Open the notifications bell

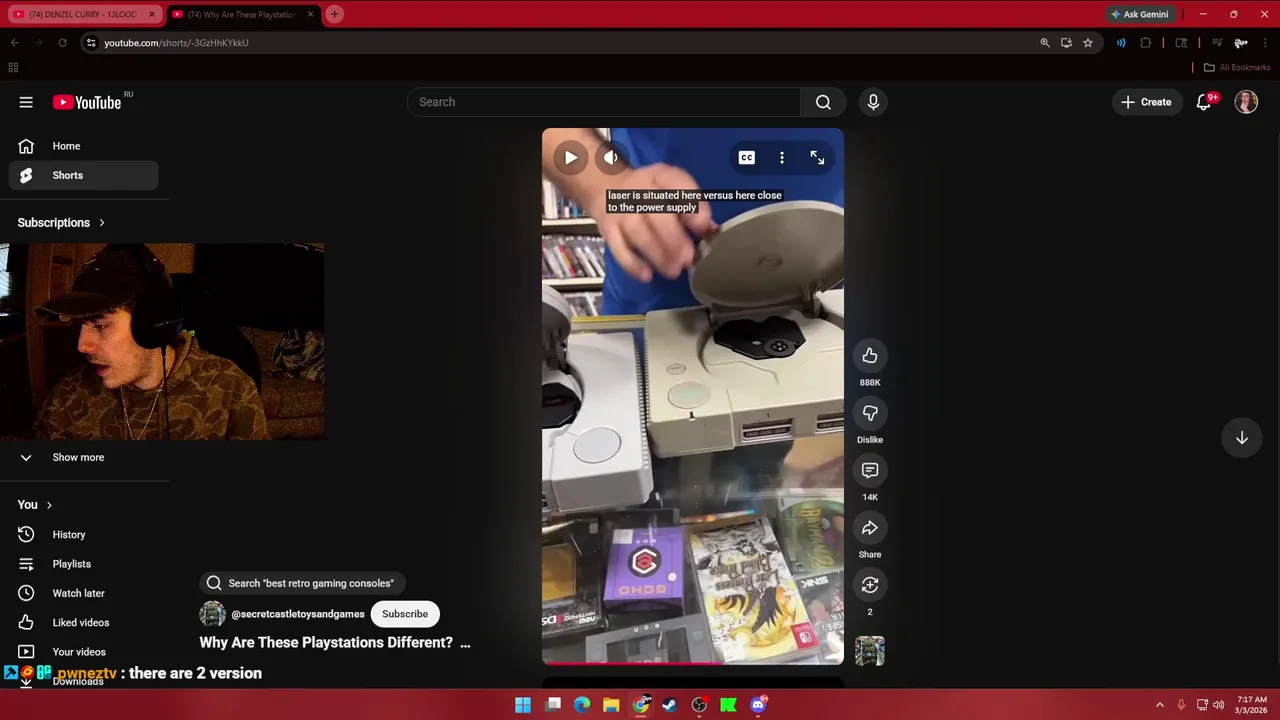pyautogui.click(x=1204, y=102)
